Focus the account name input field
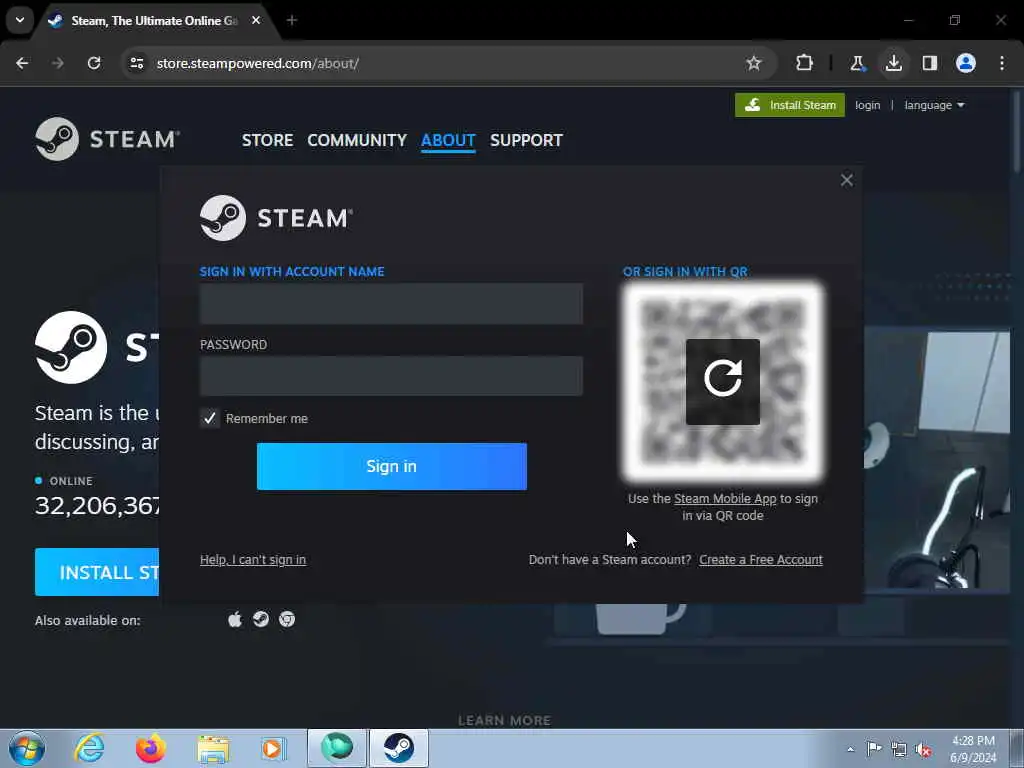 click(391, 304)
